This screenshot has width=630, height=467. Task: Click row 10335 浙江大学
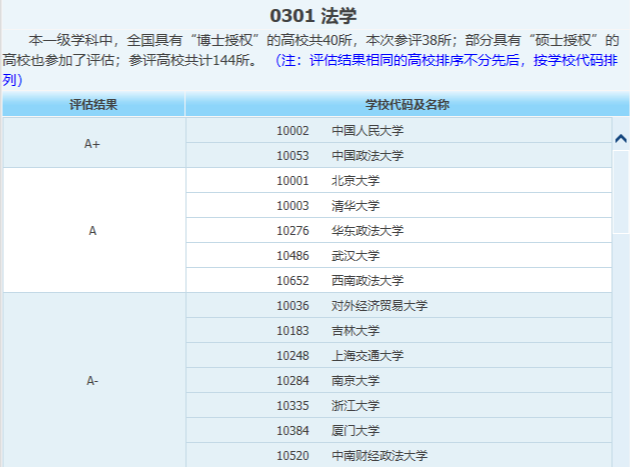pyautogui.click(x=399, y=405)
